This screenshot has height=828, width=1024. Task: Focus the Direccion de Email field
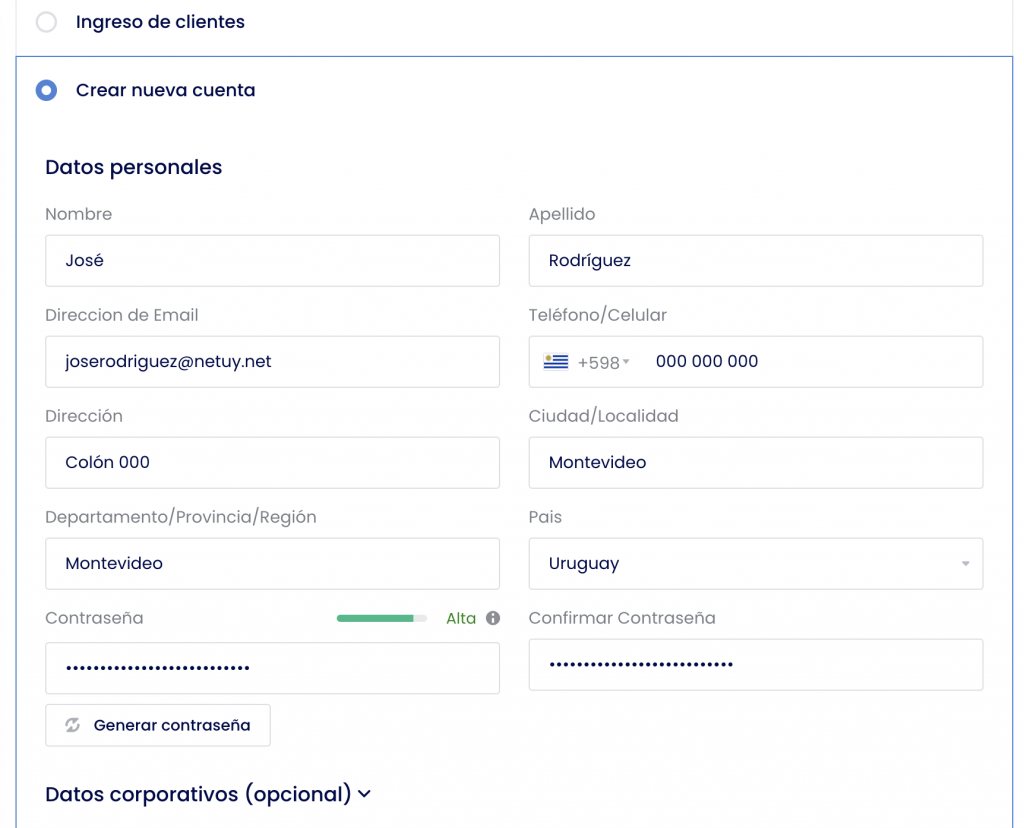tap(272, 362)
